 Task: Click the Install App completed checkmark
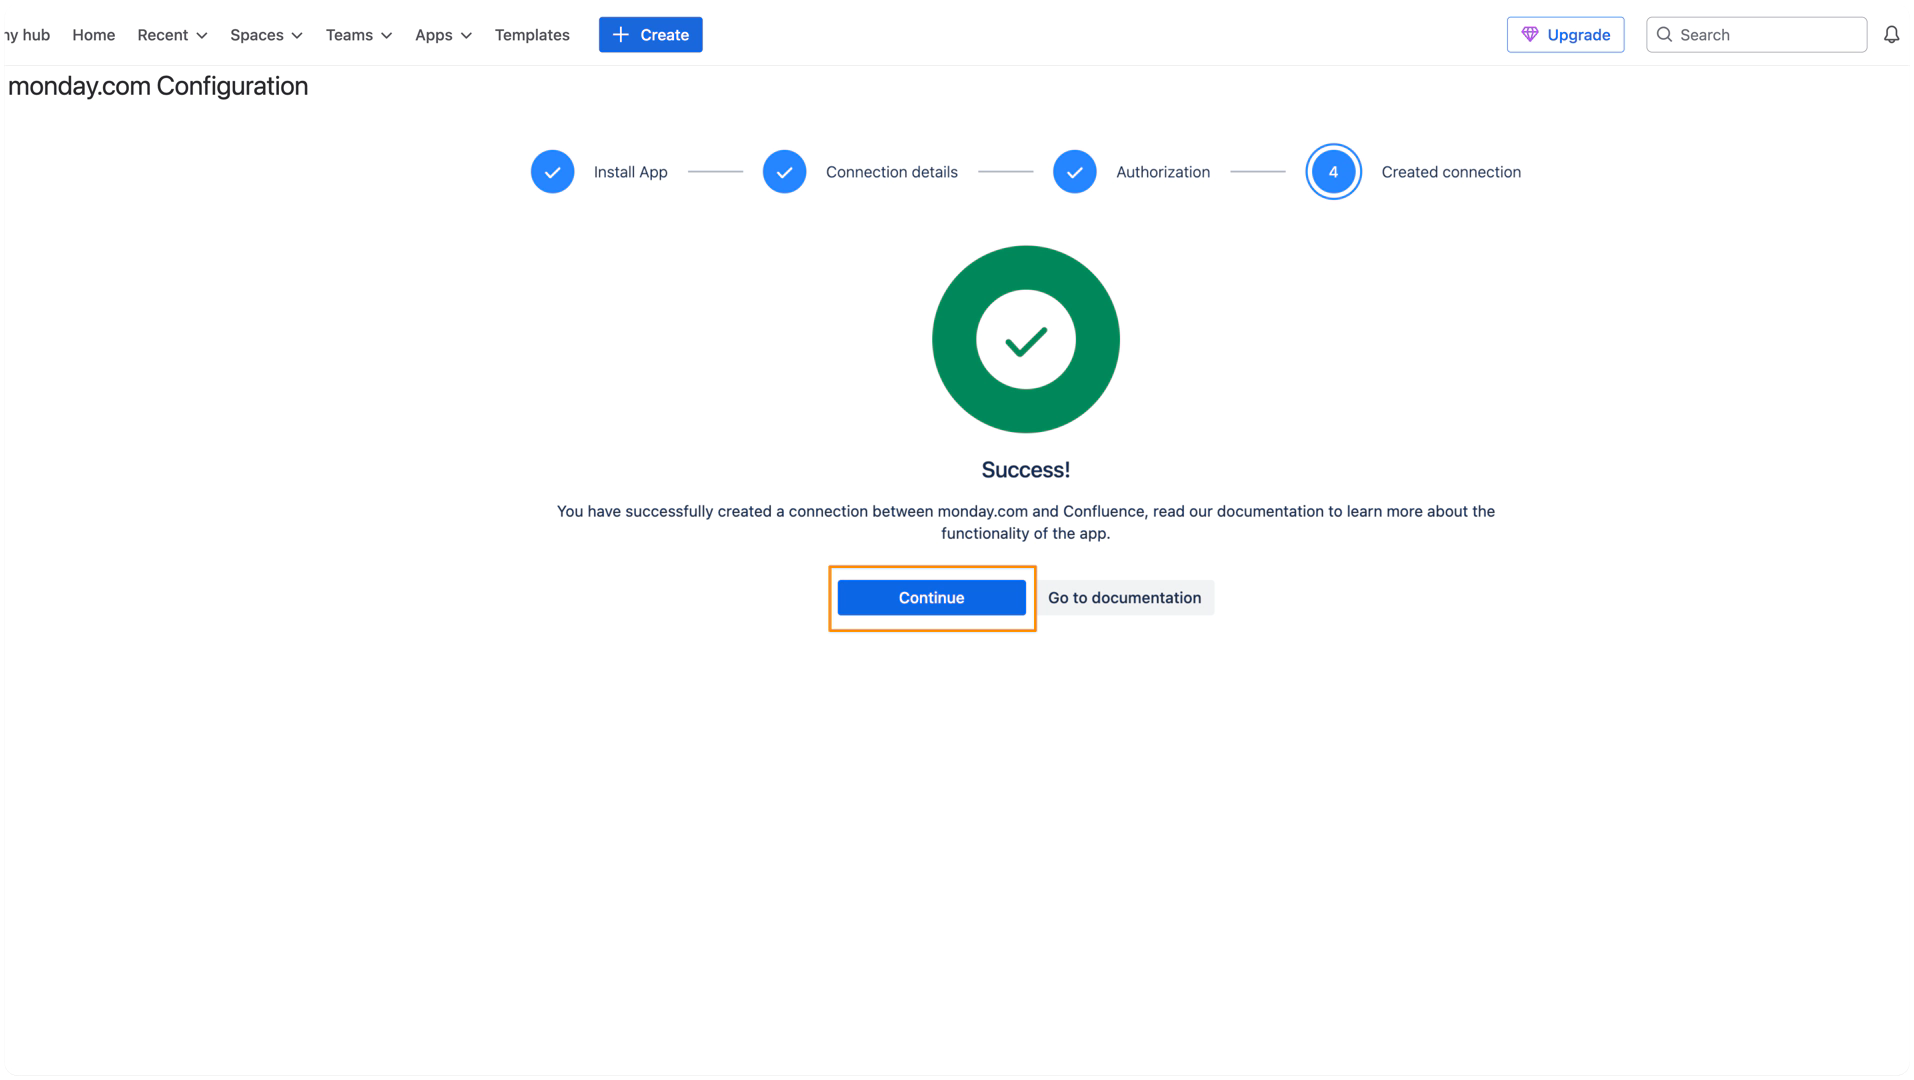click(552, 172)
